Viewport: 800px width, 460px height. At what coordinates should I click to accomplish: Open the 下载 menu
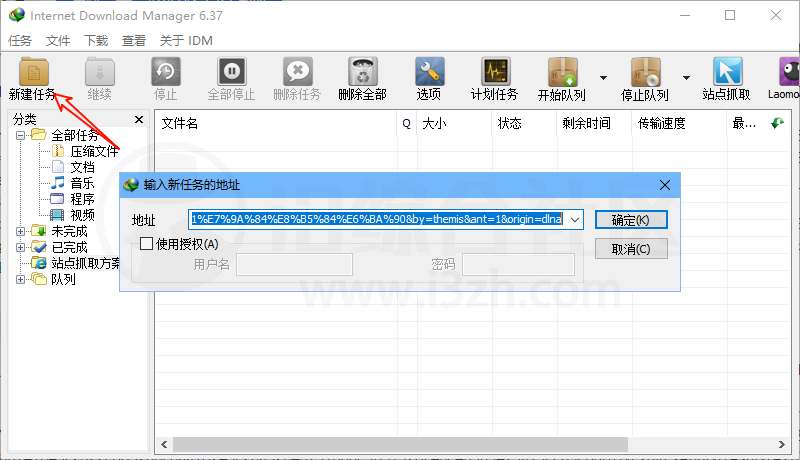[x=96, y=41]
